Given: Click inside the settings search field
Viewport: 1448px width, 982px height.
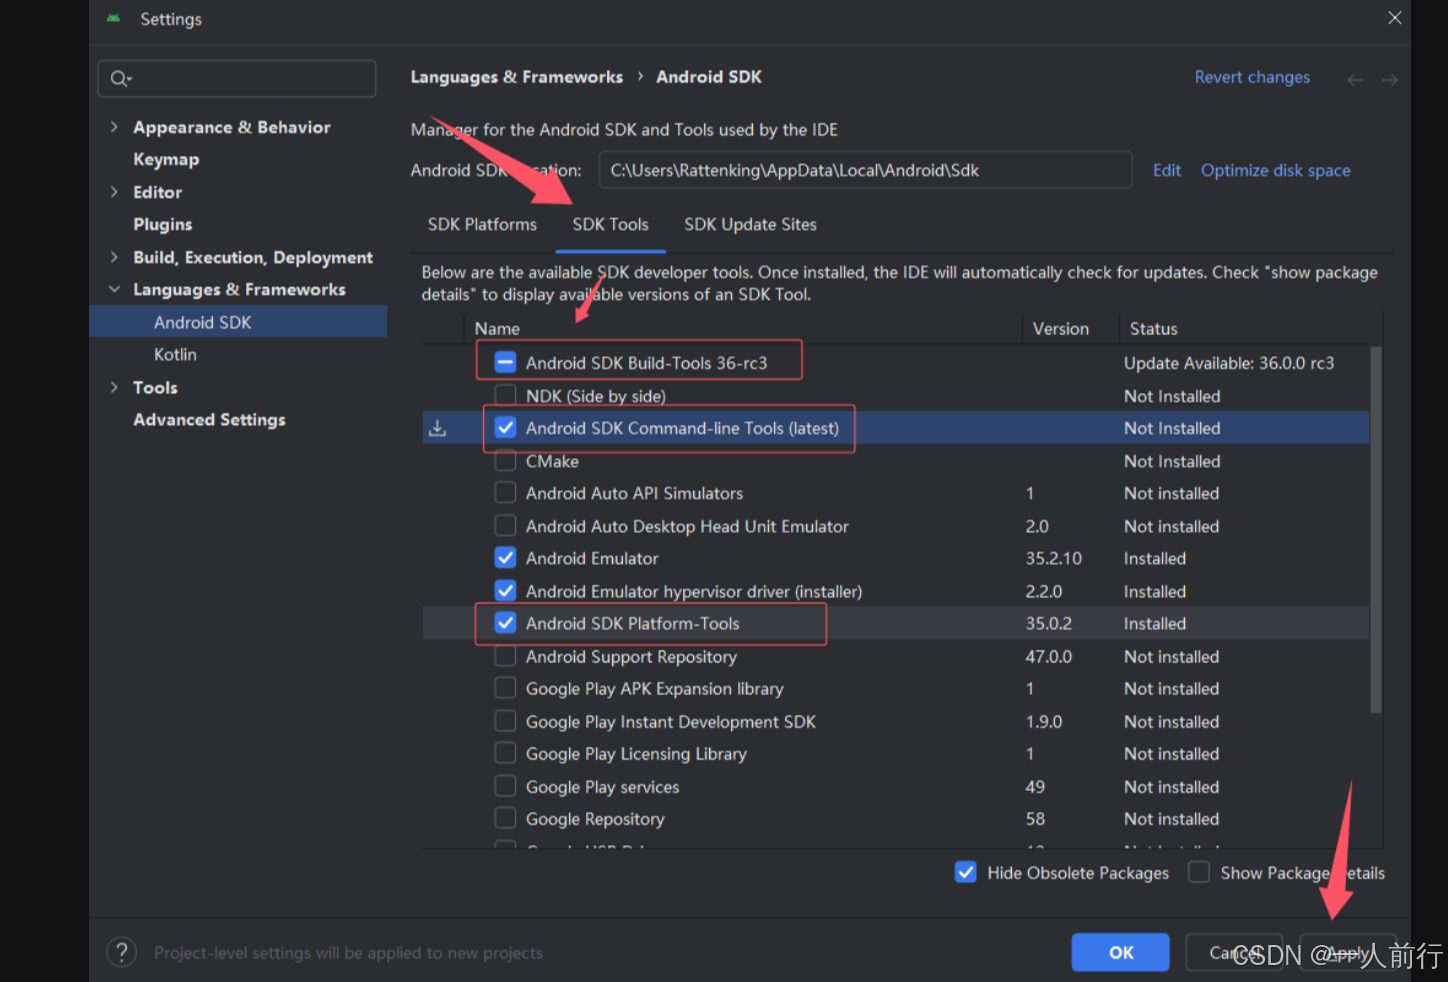Looking at the screenshot, I should [x=237, y=79].
